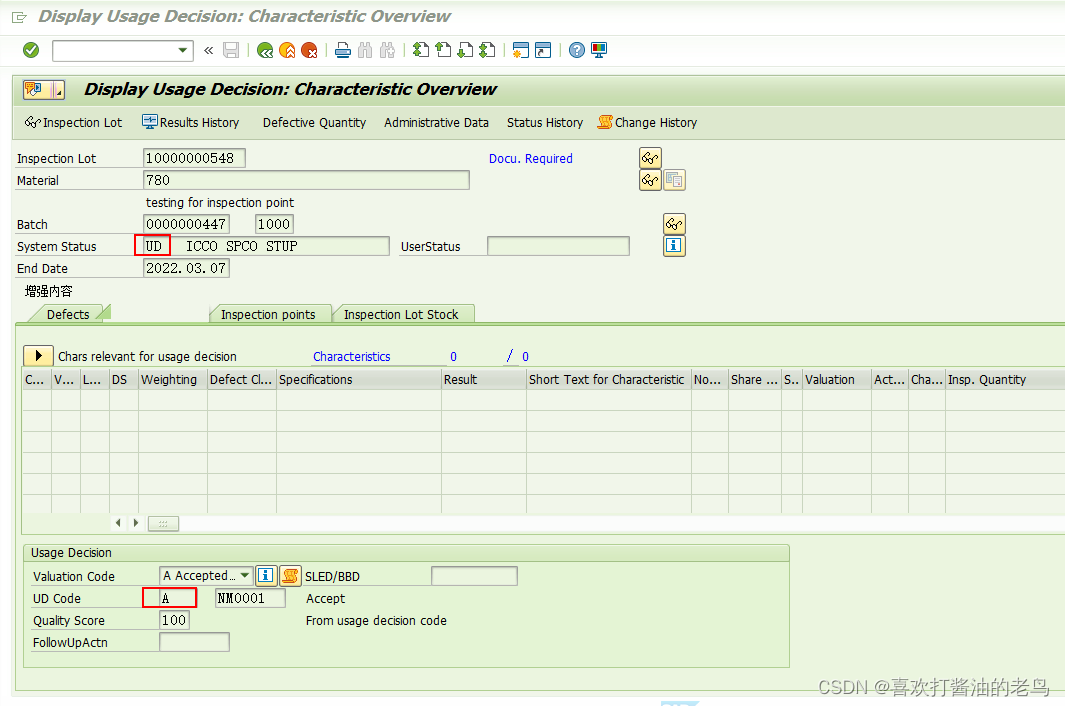The image size is (1065, 706).
Task: Open Change History
Action: pos(647,123)
